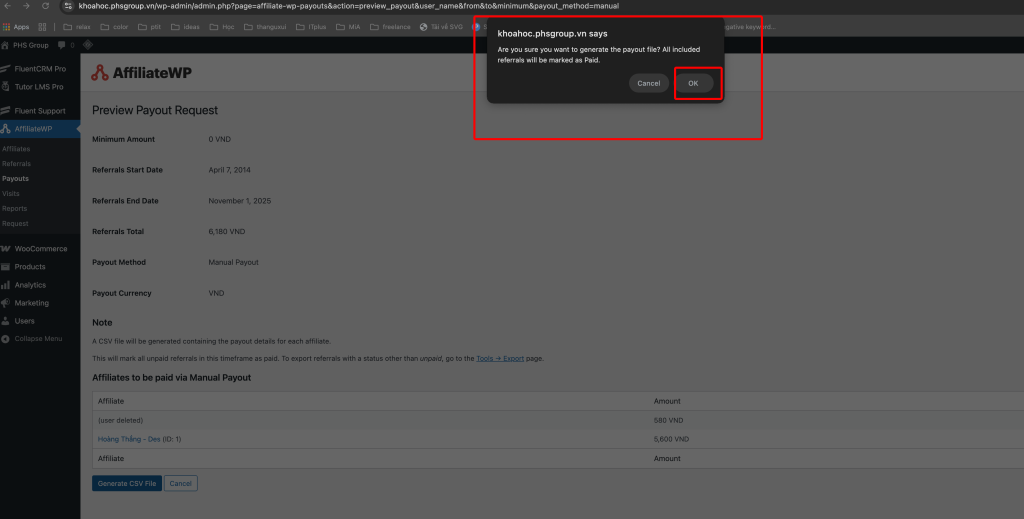This screenshot has height=519, width=1024.
Task: Click the browser back arrow
Action: (9, 6)
